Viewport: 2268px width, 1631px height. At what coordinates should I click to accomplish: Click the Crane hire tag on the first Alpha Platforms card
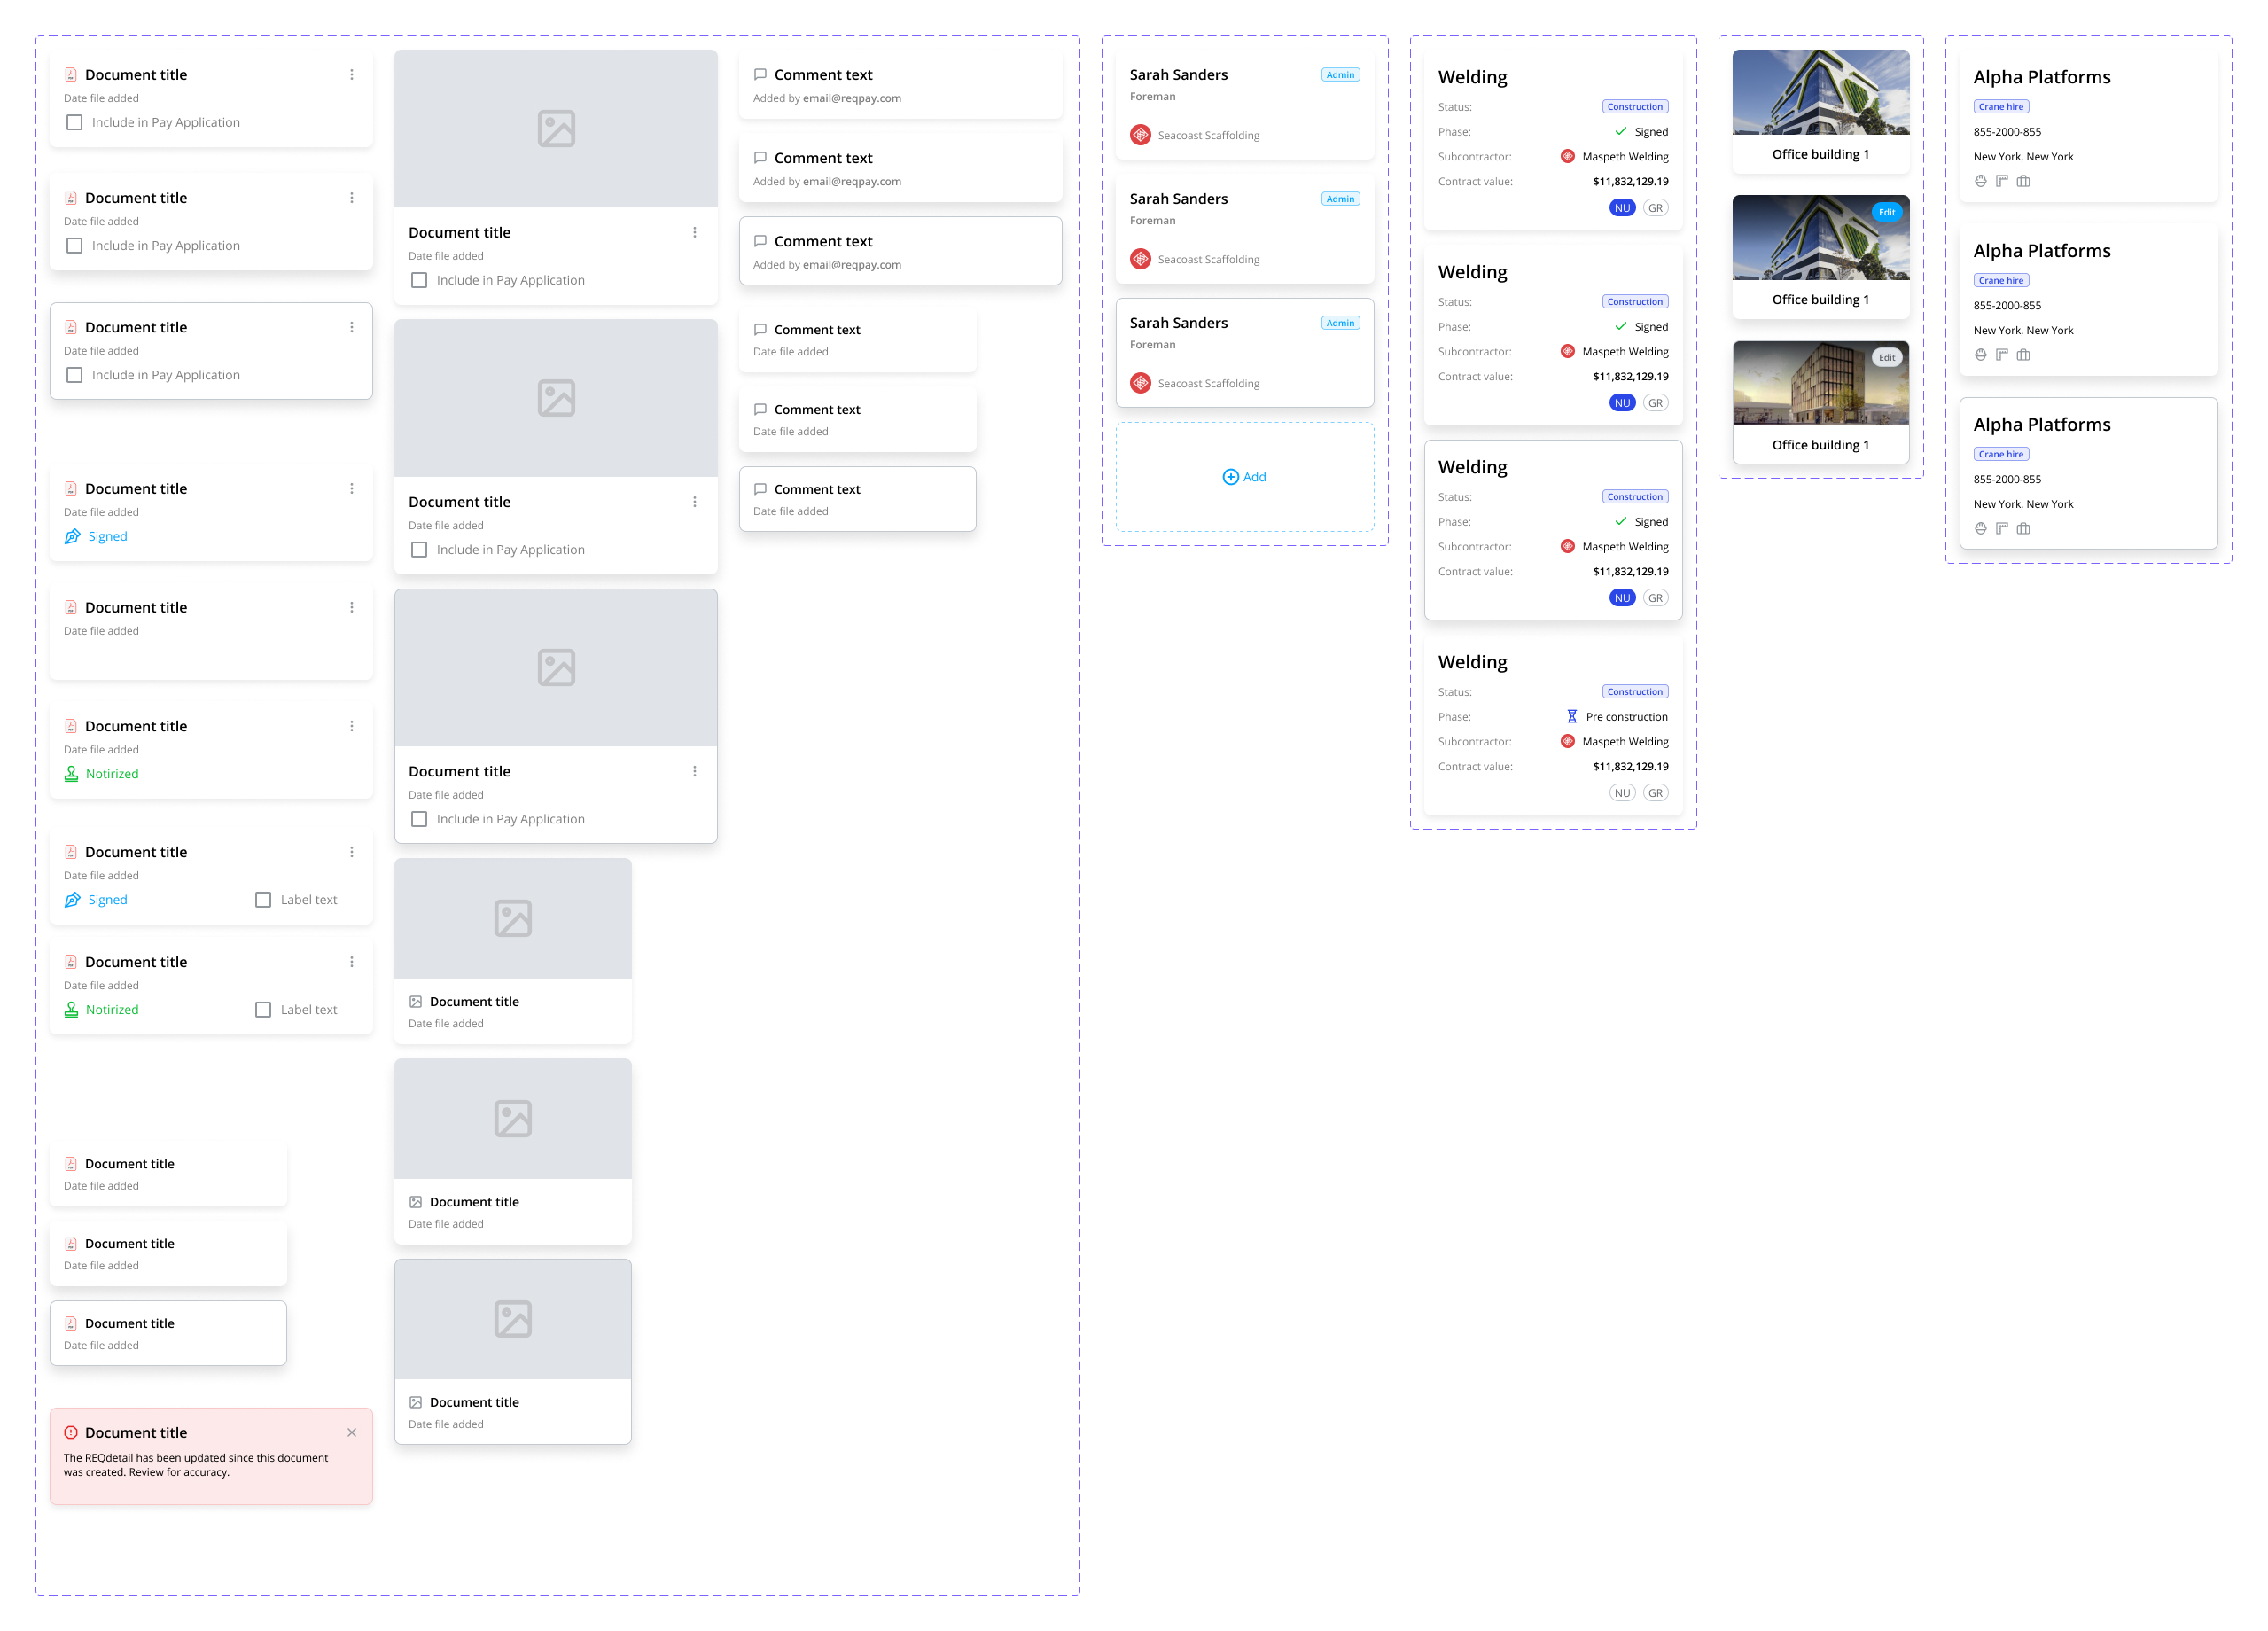[x=2001, y=107]
